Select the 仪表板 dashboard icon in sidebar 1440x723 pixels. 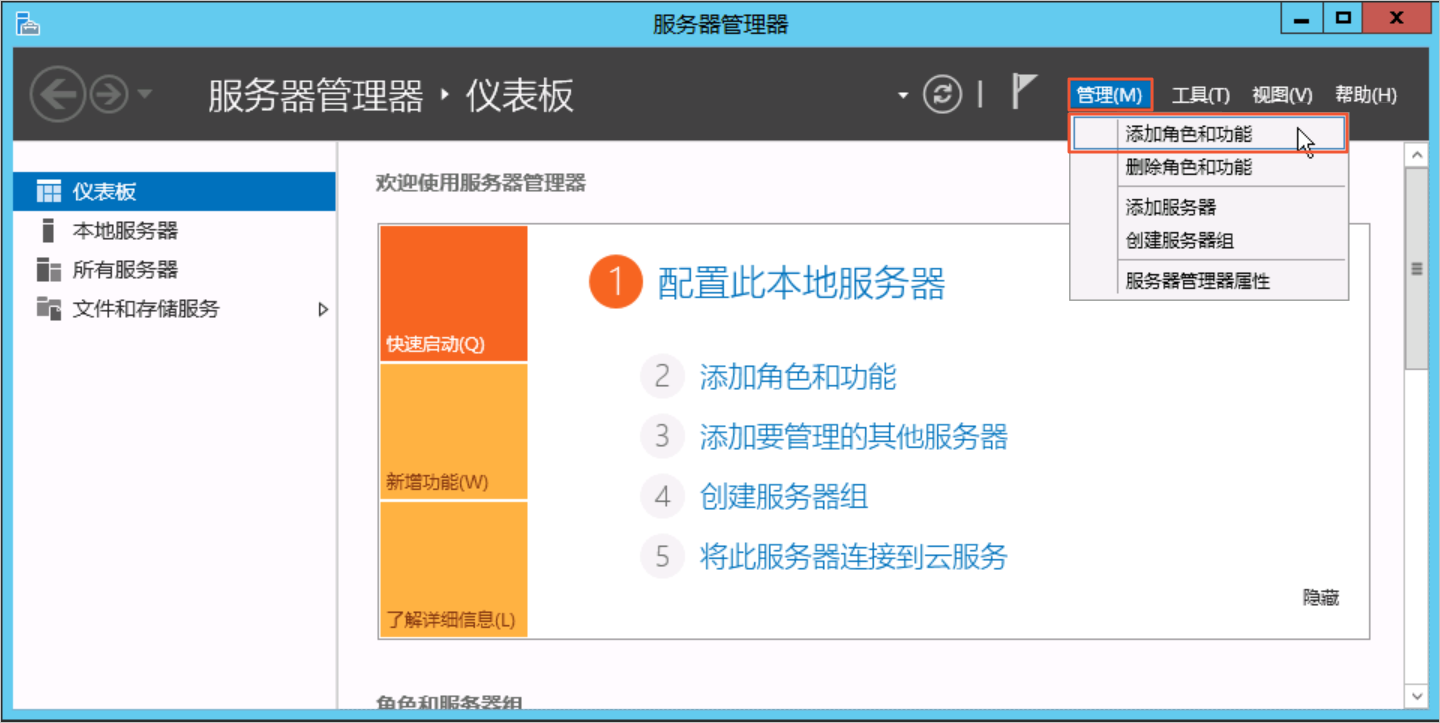48,191
